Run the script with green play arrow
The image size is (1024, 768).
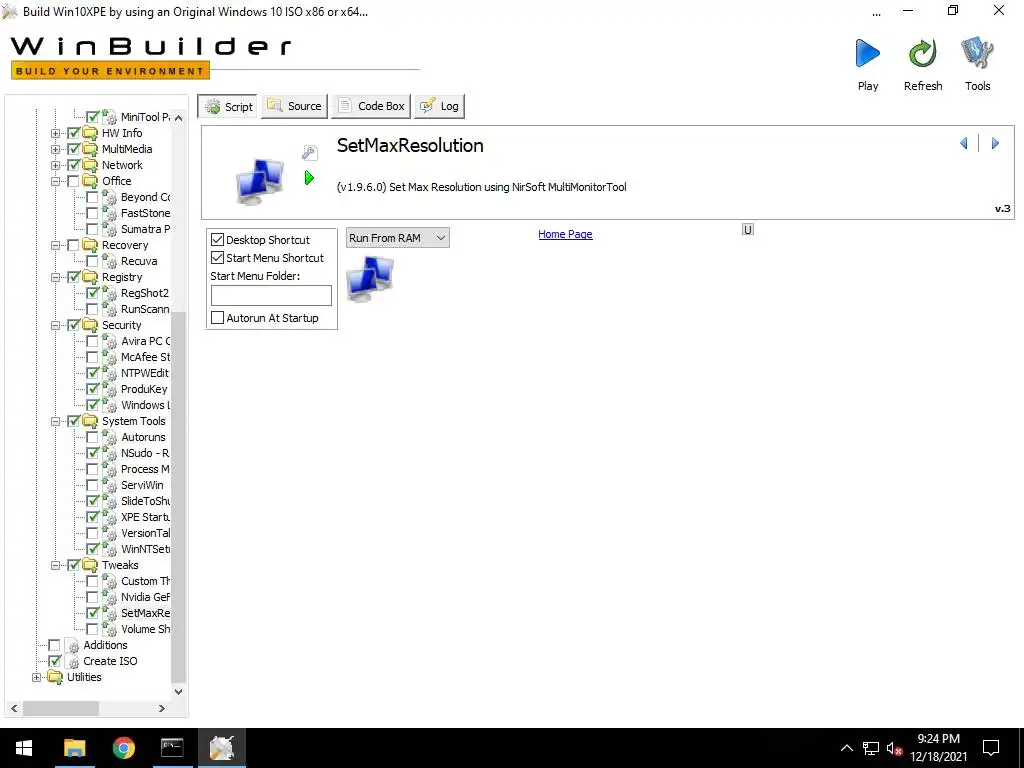tap(309, 178)
